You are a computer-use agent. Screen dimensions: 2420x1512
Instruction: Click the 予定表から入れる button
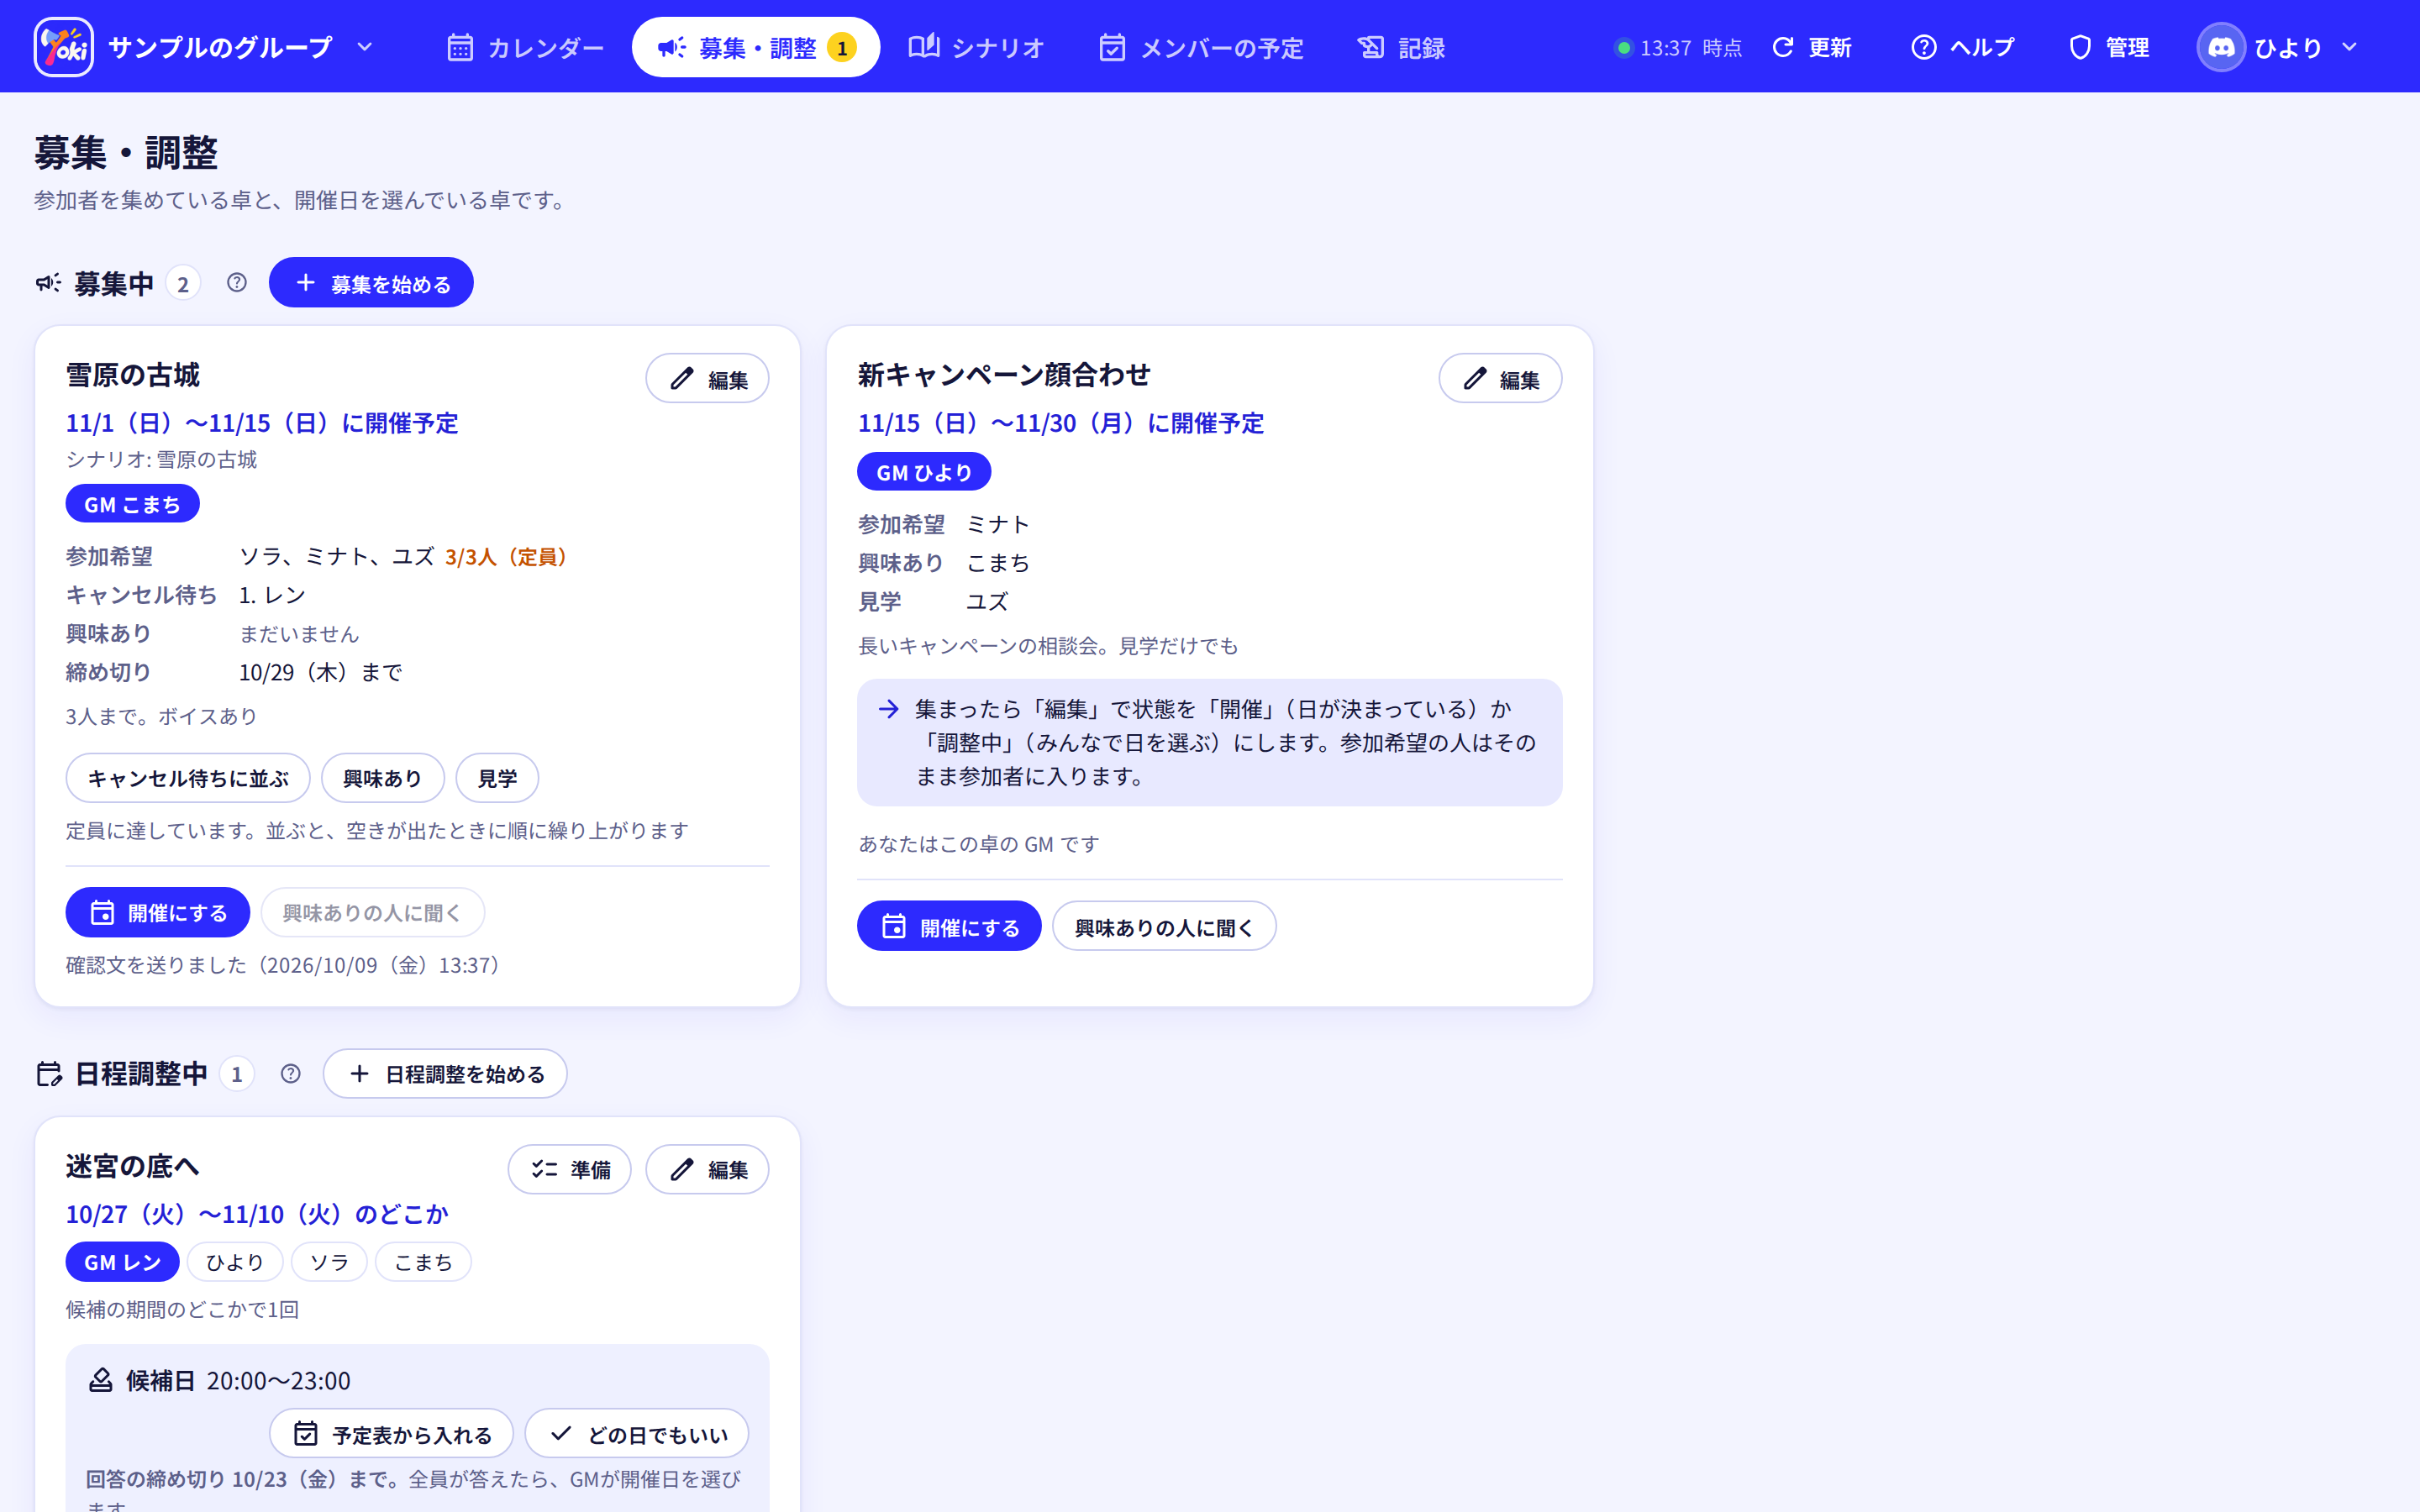tap(391, 1434)
